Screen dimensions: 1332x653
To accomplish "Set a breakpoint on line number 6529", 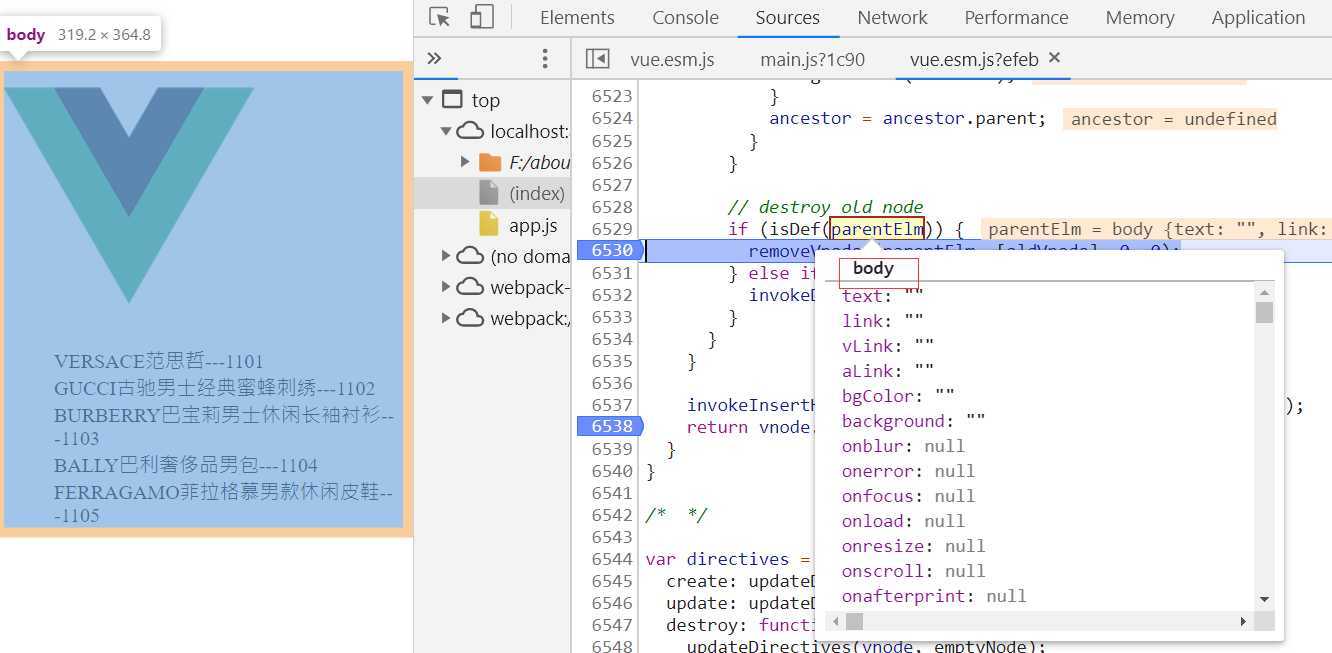I will [612, 229].
